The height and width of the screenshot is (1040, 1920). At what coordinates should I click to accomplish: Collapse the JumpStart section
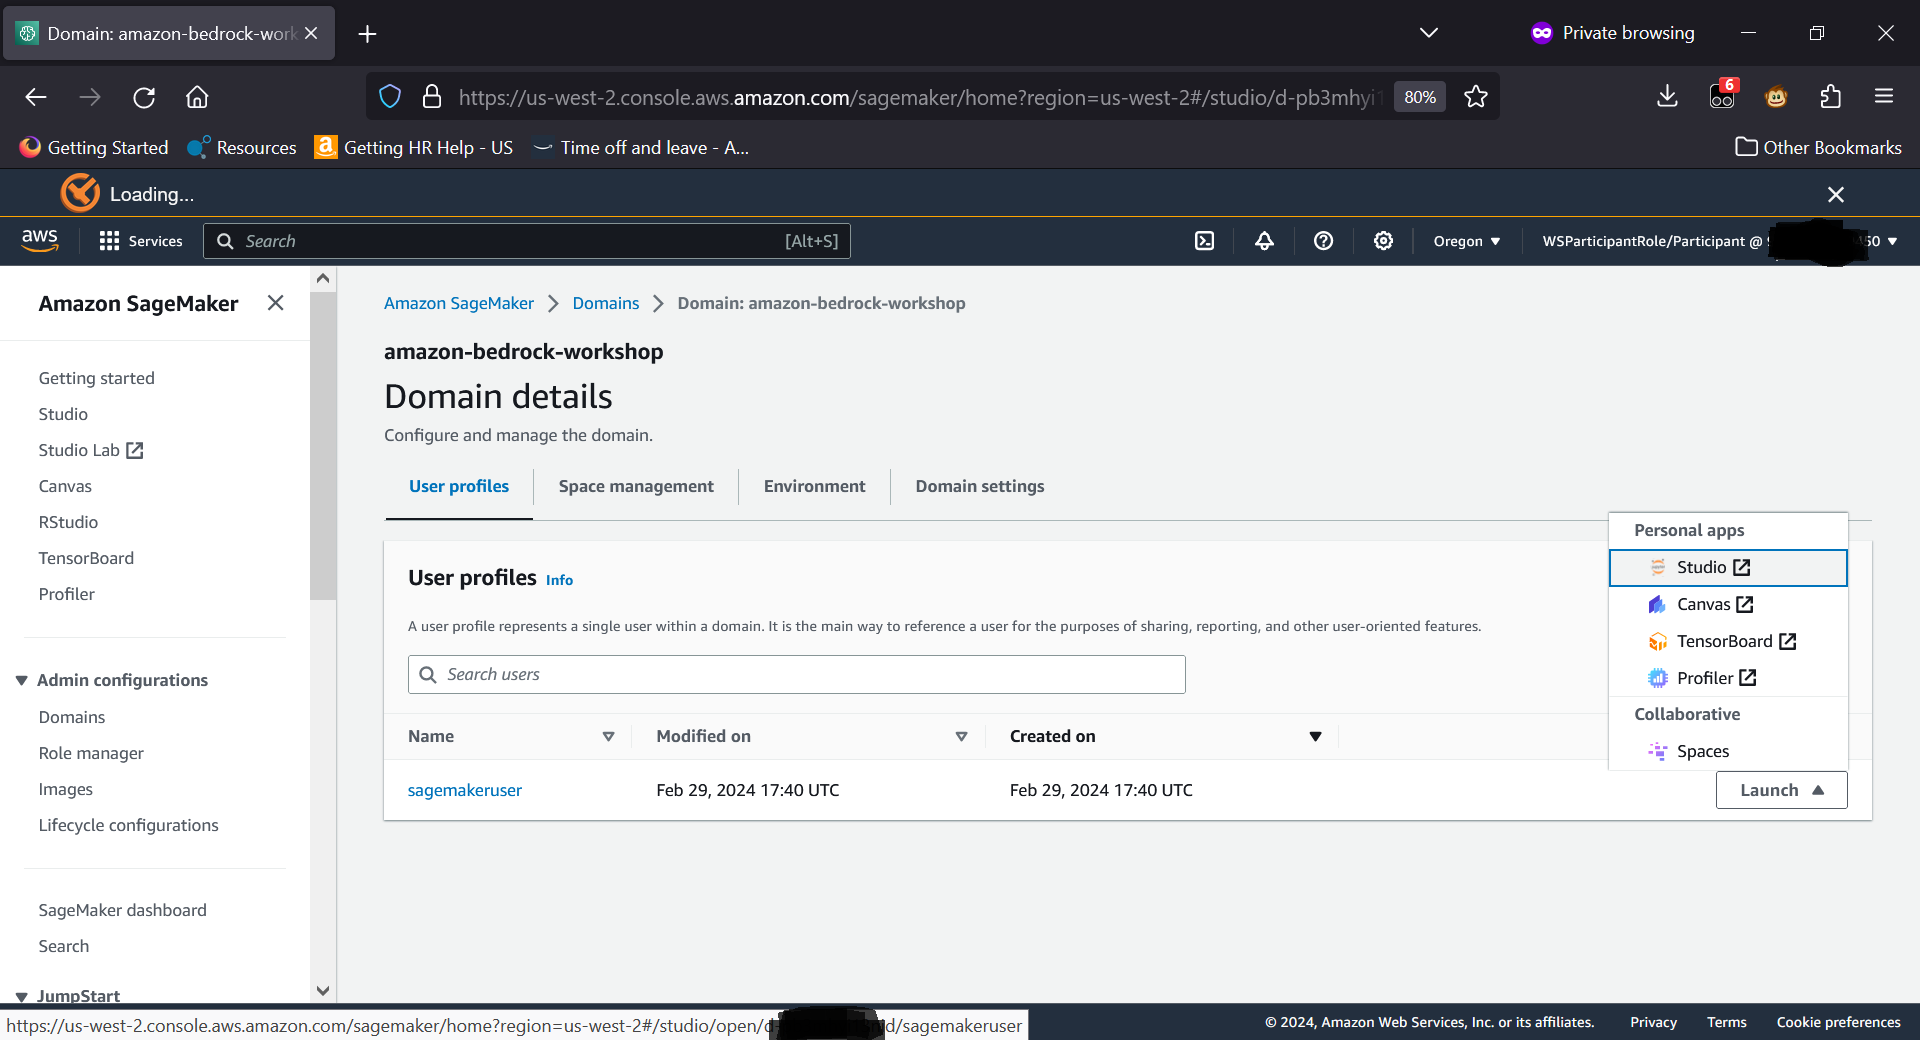21,996
